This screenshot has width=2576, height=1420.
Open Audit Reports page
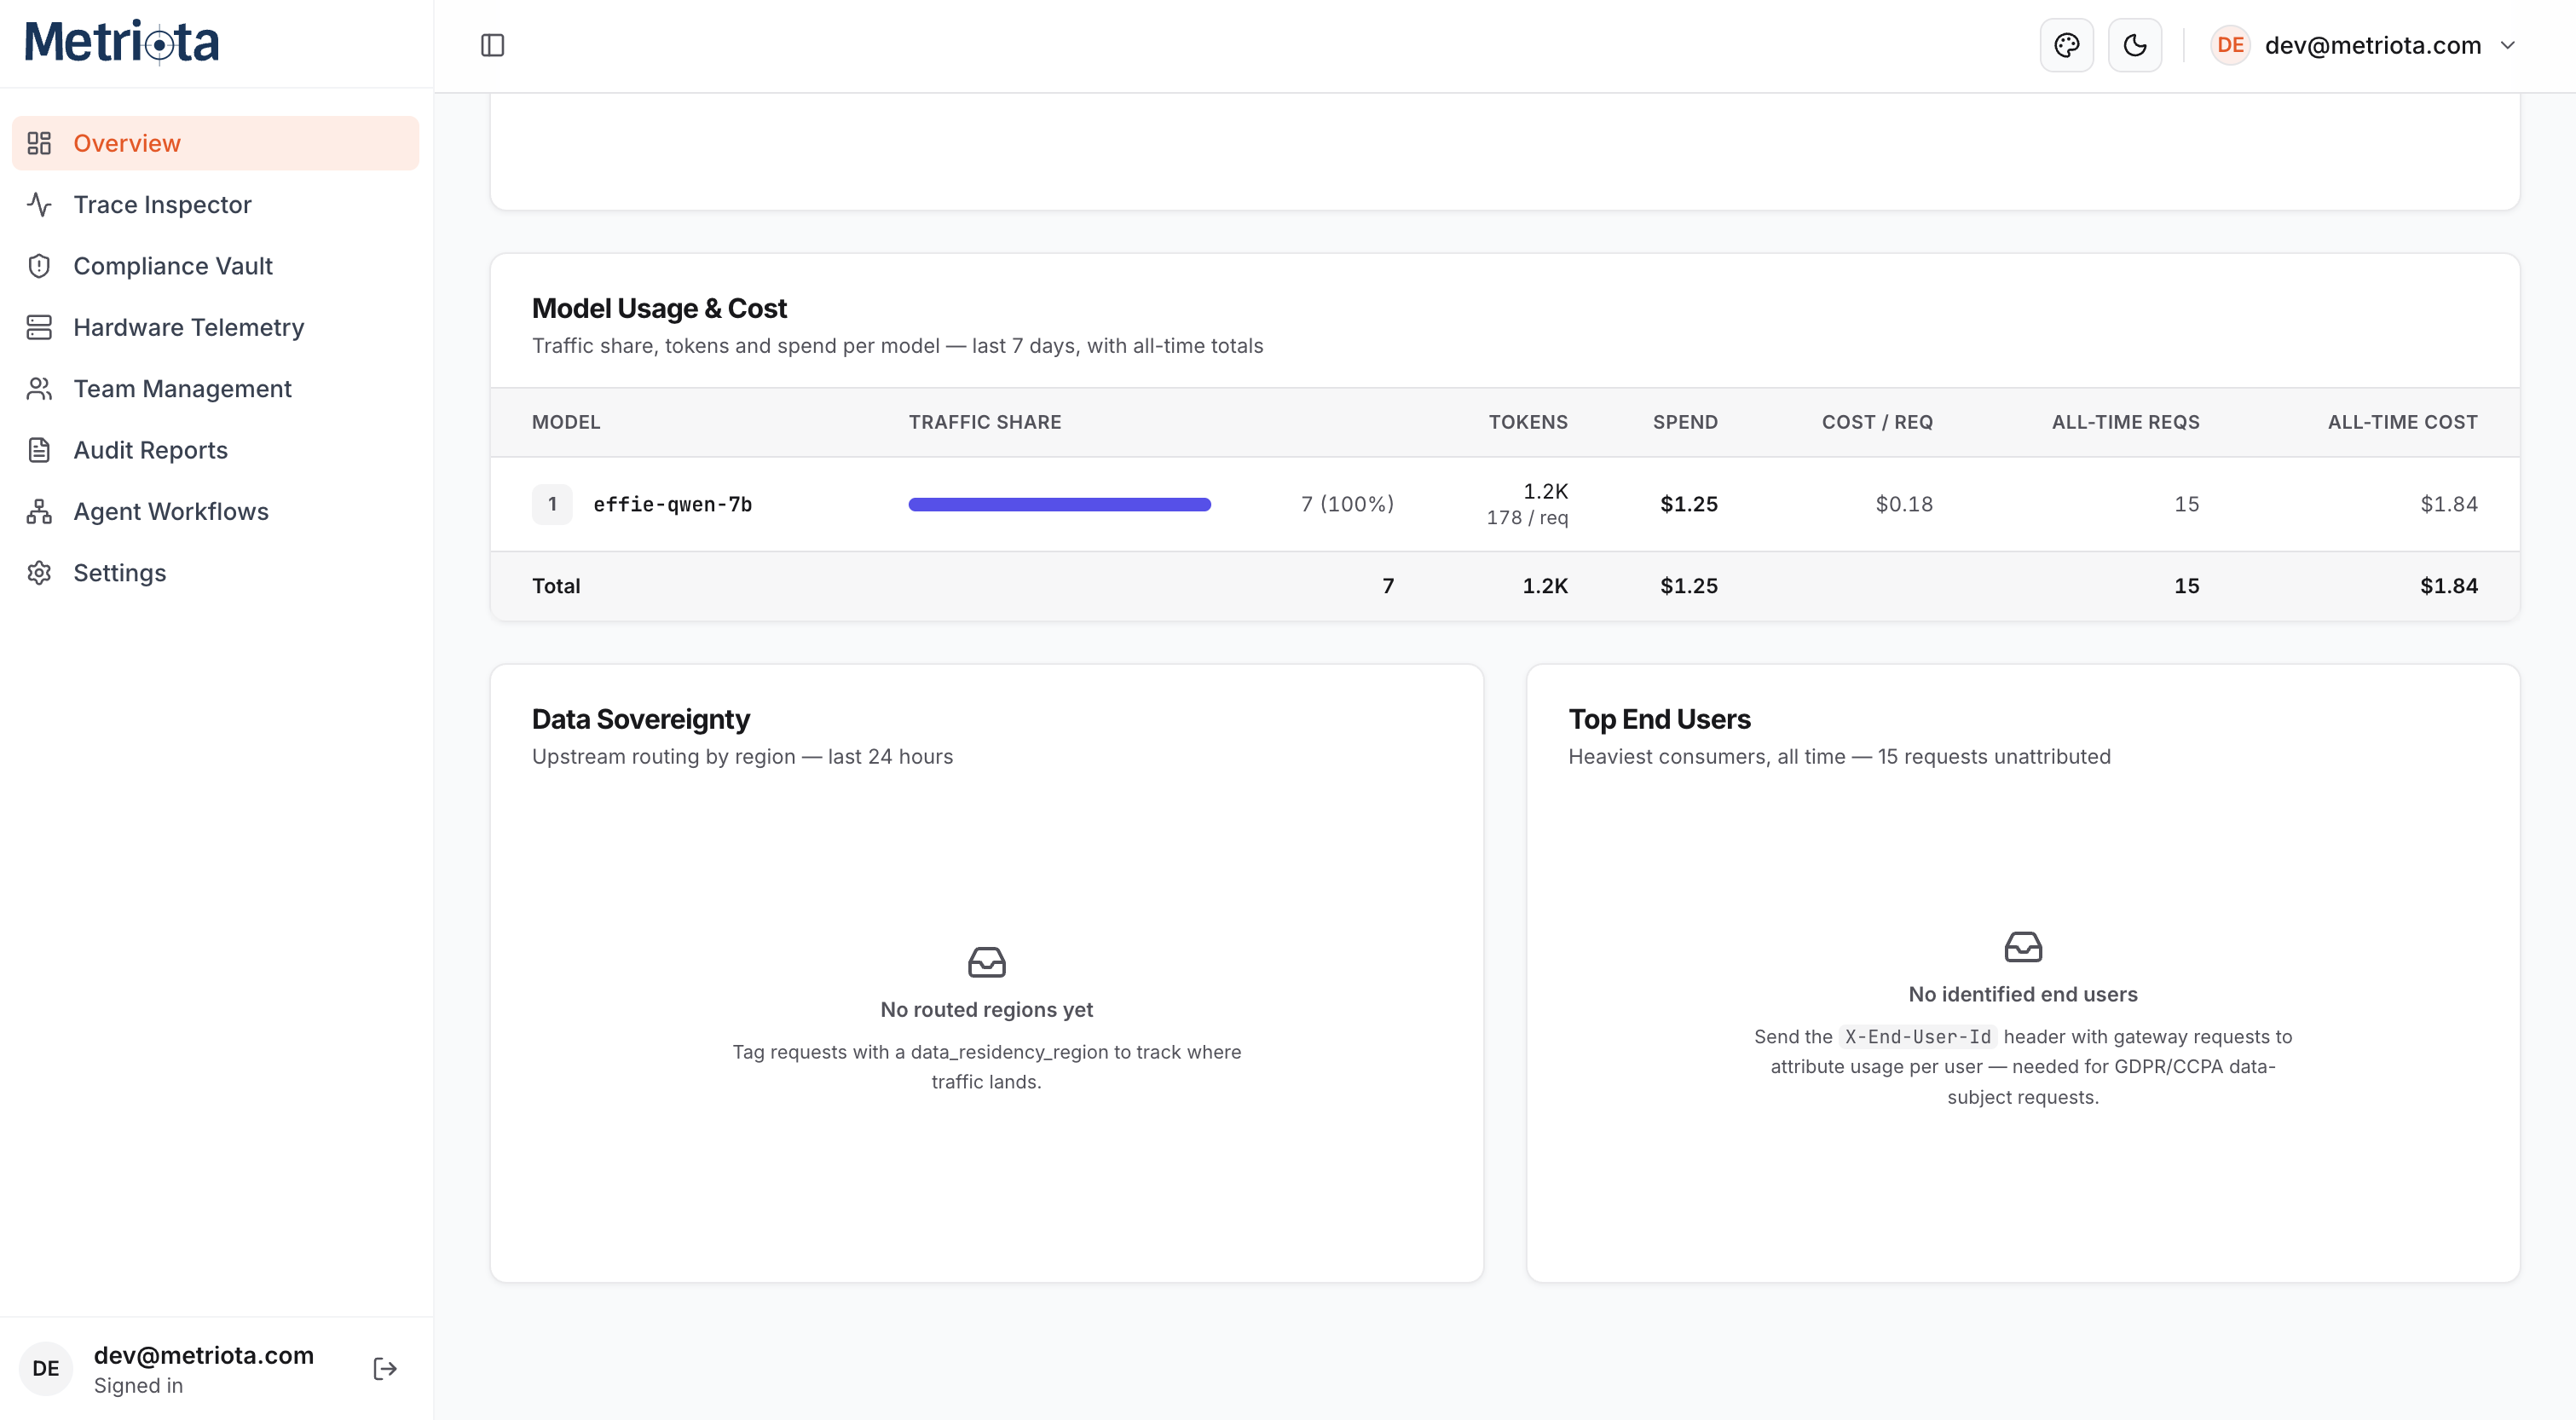click(x=215, y=450)
